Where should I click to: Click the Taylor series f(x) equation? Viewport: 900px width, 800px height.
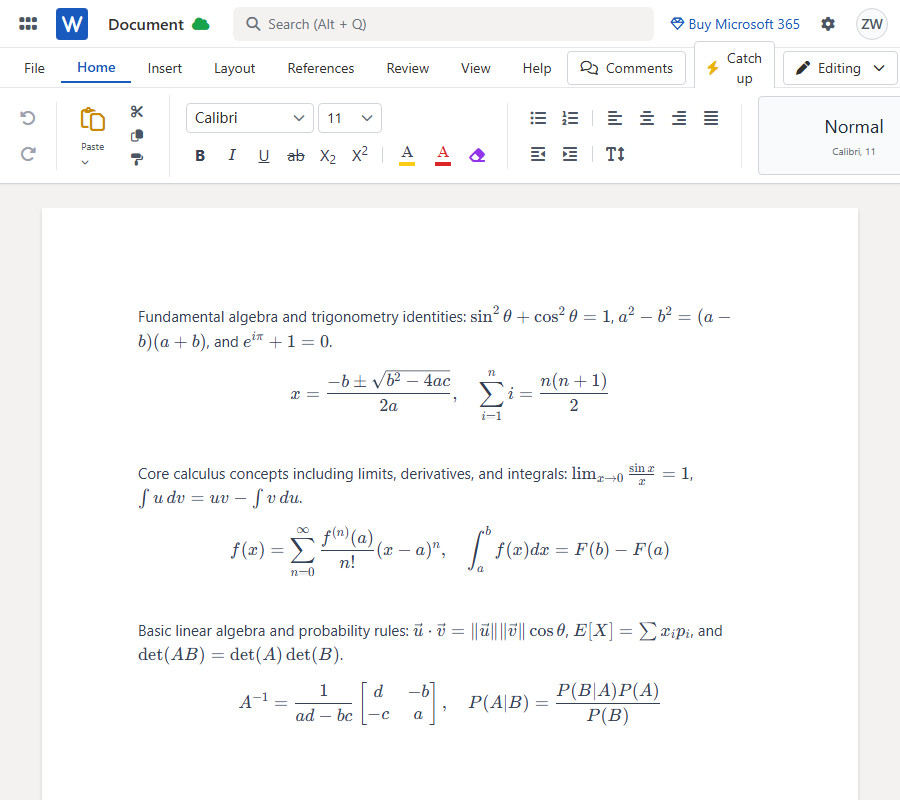tap(338, 550)
